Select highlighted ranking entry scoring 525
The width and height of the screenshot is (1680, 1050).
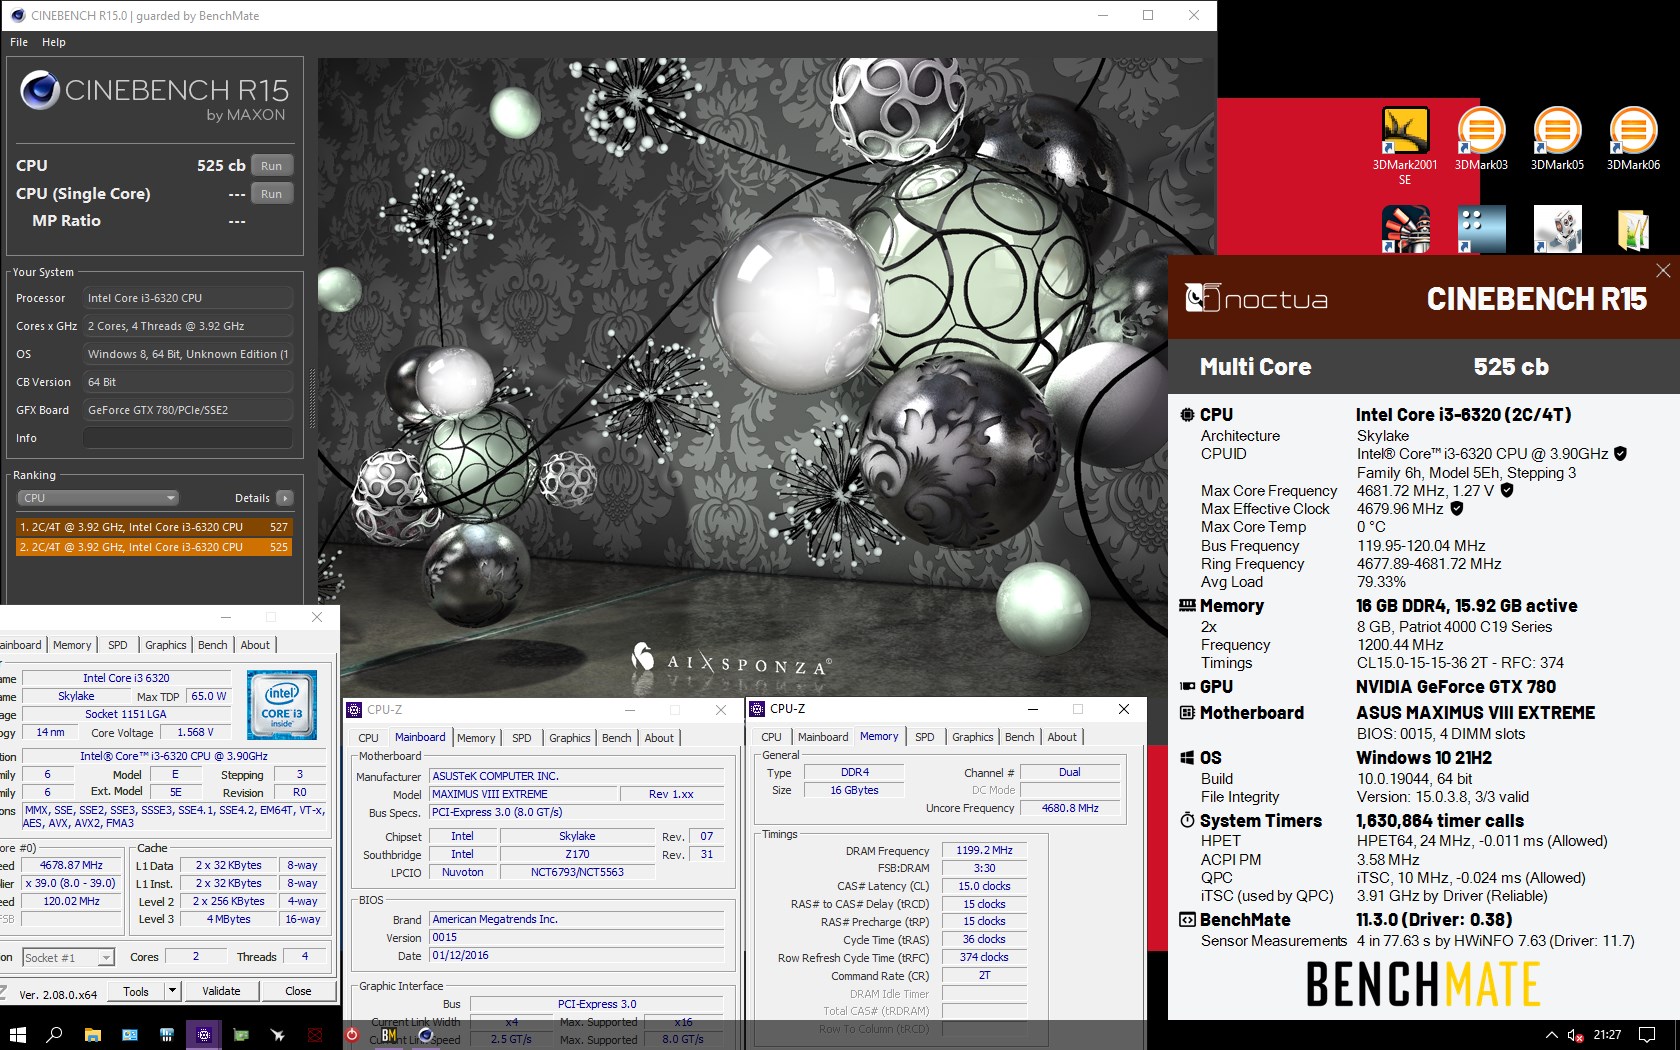coord(154,547)
